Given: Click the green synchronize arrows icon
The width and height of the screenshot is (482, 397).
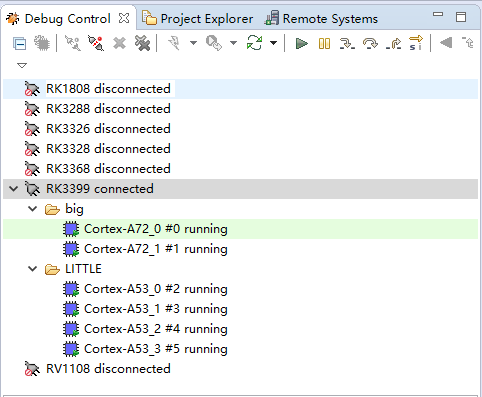Looking at the screenshot, I should click(x=254, y=43).
